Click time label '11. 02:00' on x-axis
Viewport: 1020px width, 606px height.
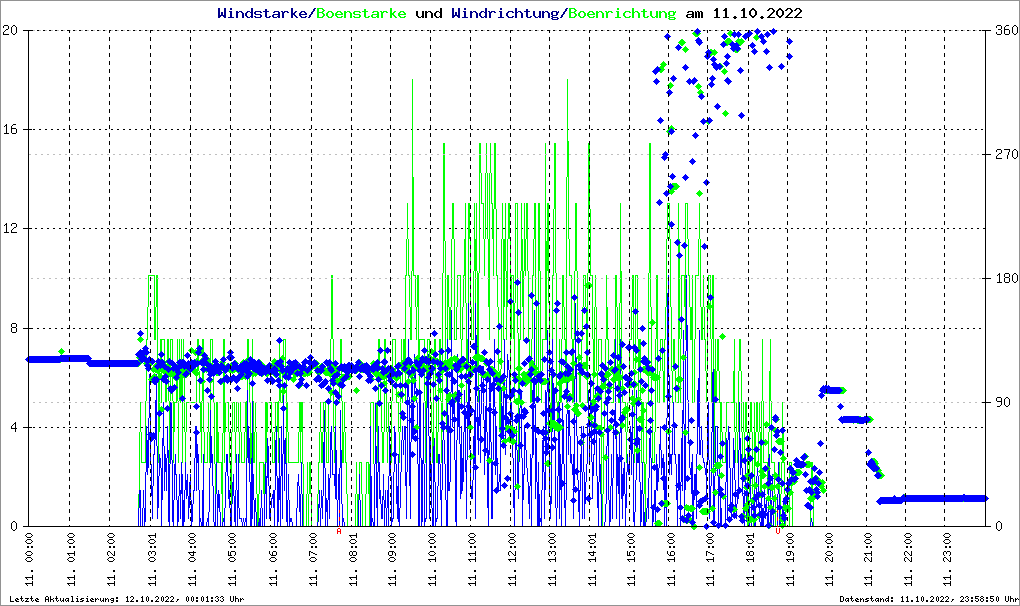pos(109,560)
